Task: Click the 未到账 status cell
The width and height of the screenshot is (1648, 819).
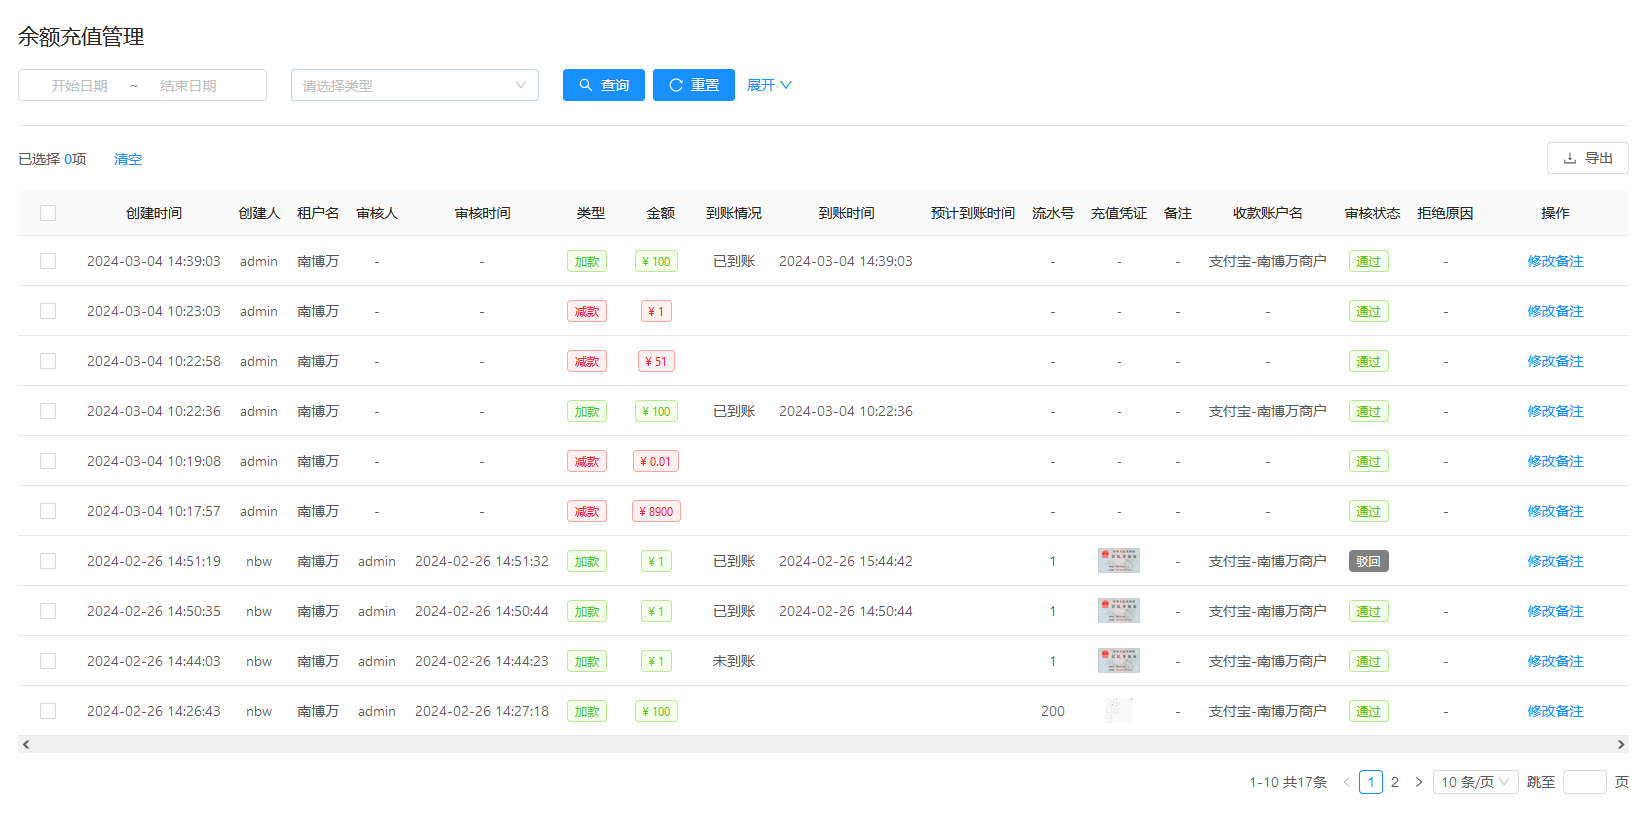Action: tap(734, 661)
